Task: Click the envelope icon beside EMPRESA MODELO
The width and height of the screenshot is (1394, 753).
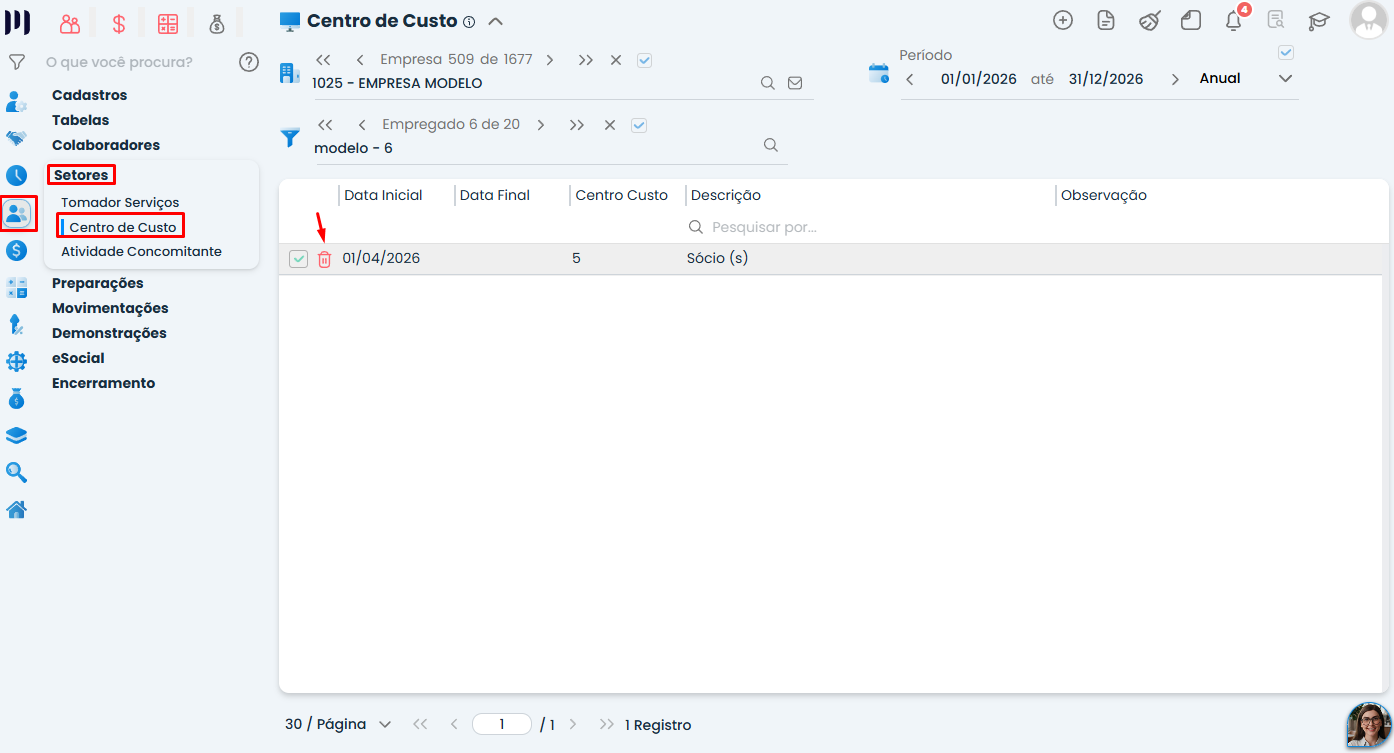Action: pyautogui.click(x=795, y=83)
